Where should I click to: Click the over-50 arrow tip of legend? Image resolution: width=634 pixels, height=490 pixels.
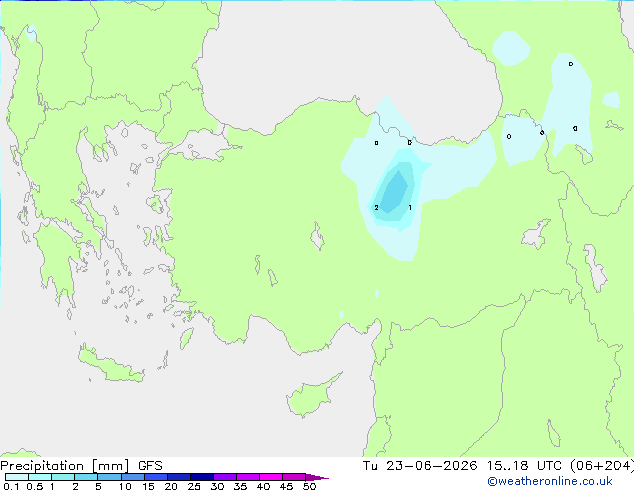point(317,478)
